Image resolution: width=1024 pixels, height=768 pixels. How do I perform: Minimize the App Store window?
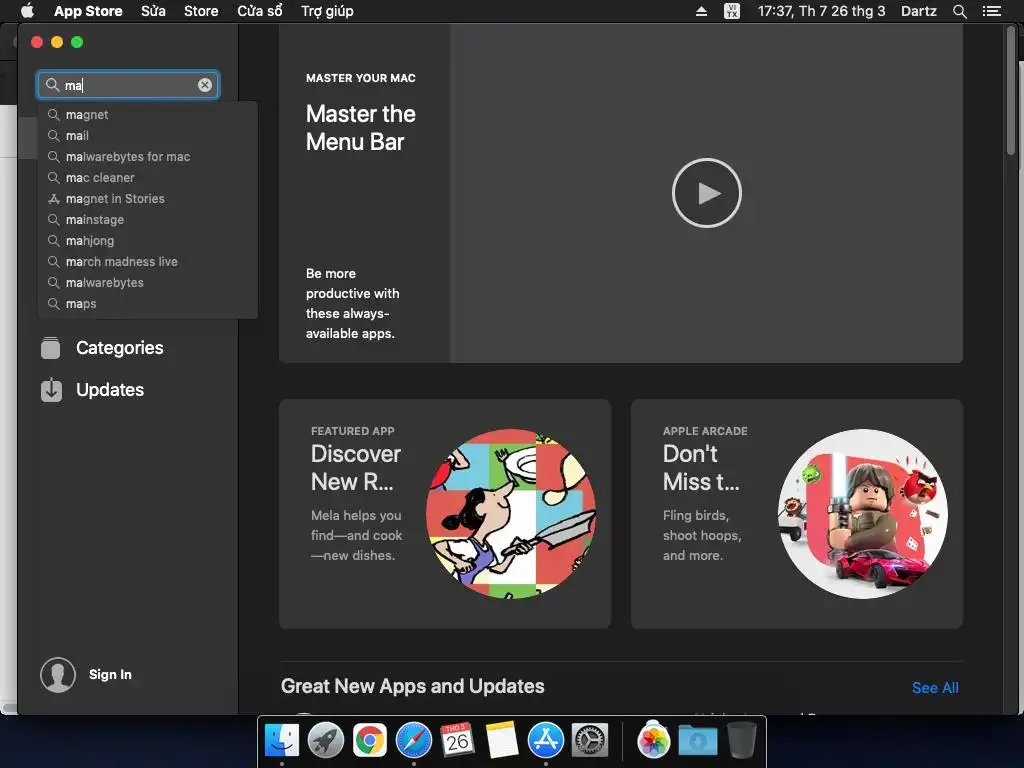[x=57, y=42]
